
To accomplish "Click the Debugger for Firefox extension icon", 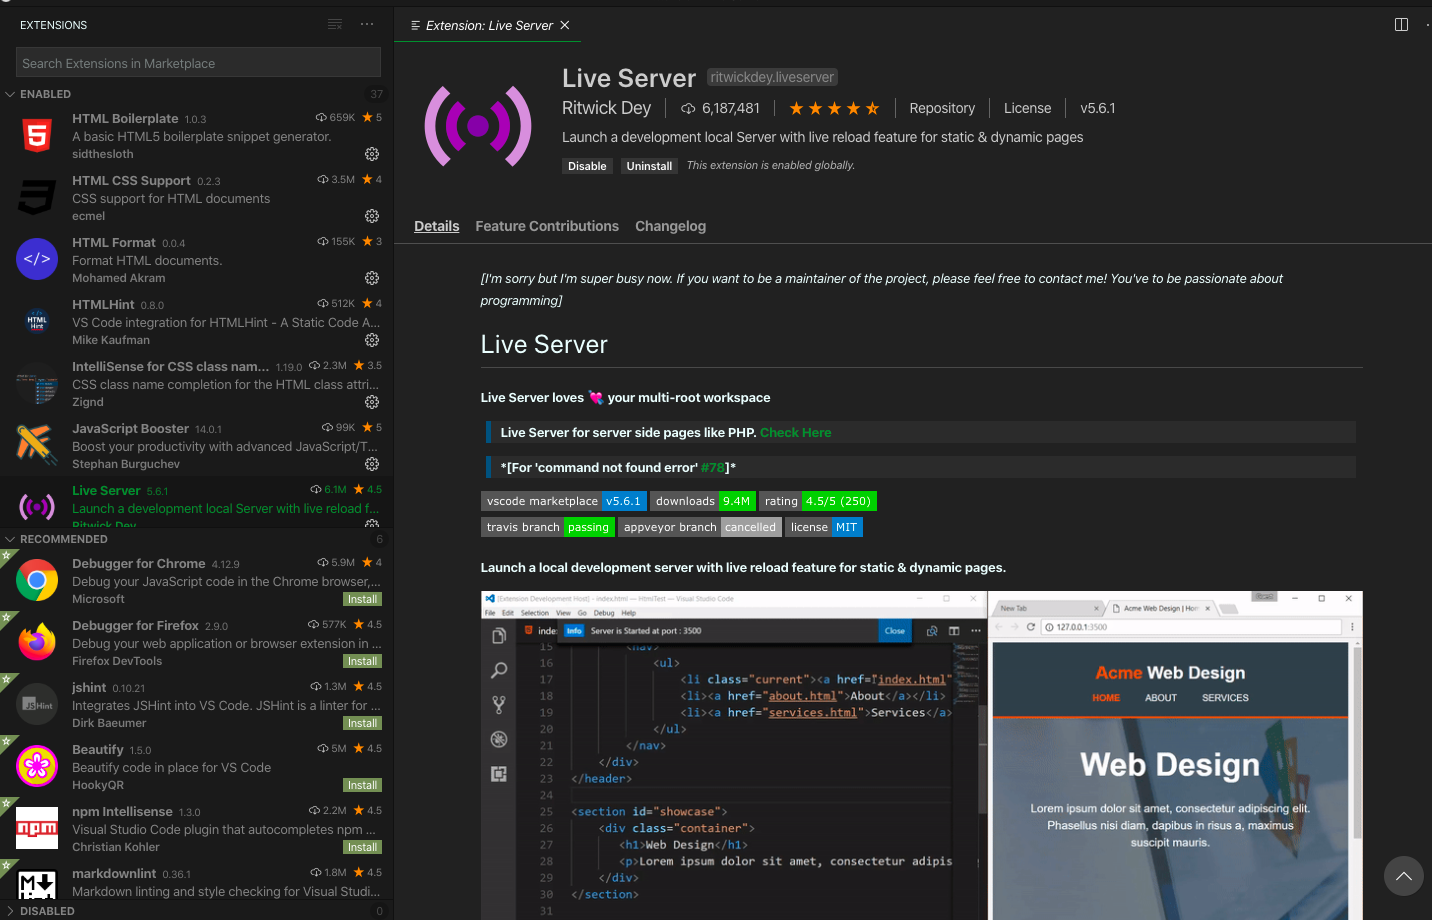I will pos(37,641).
